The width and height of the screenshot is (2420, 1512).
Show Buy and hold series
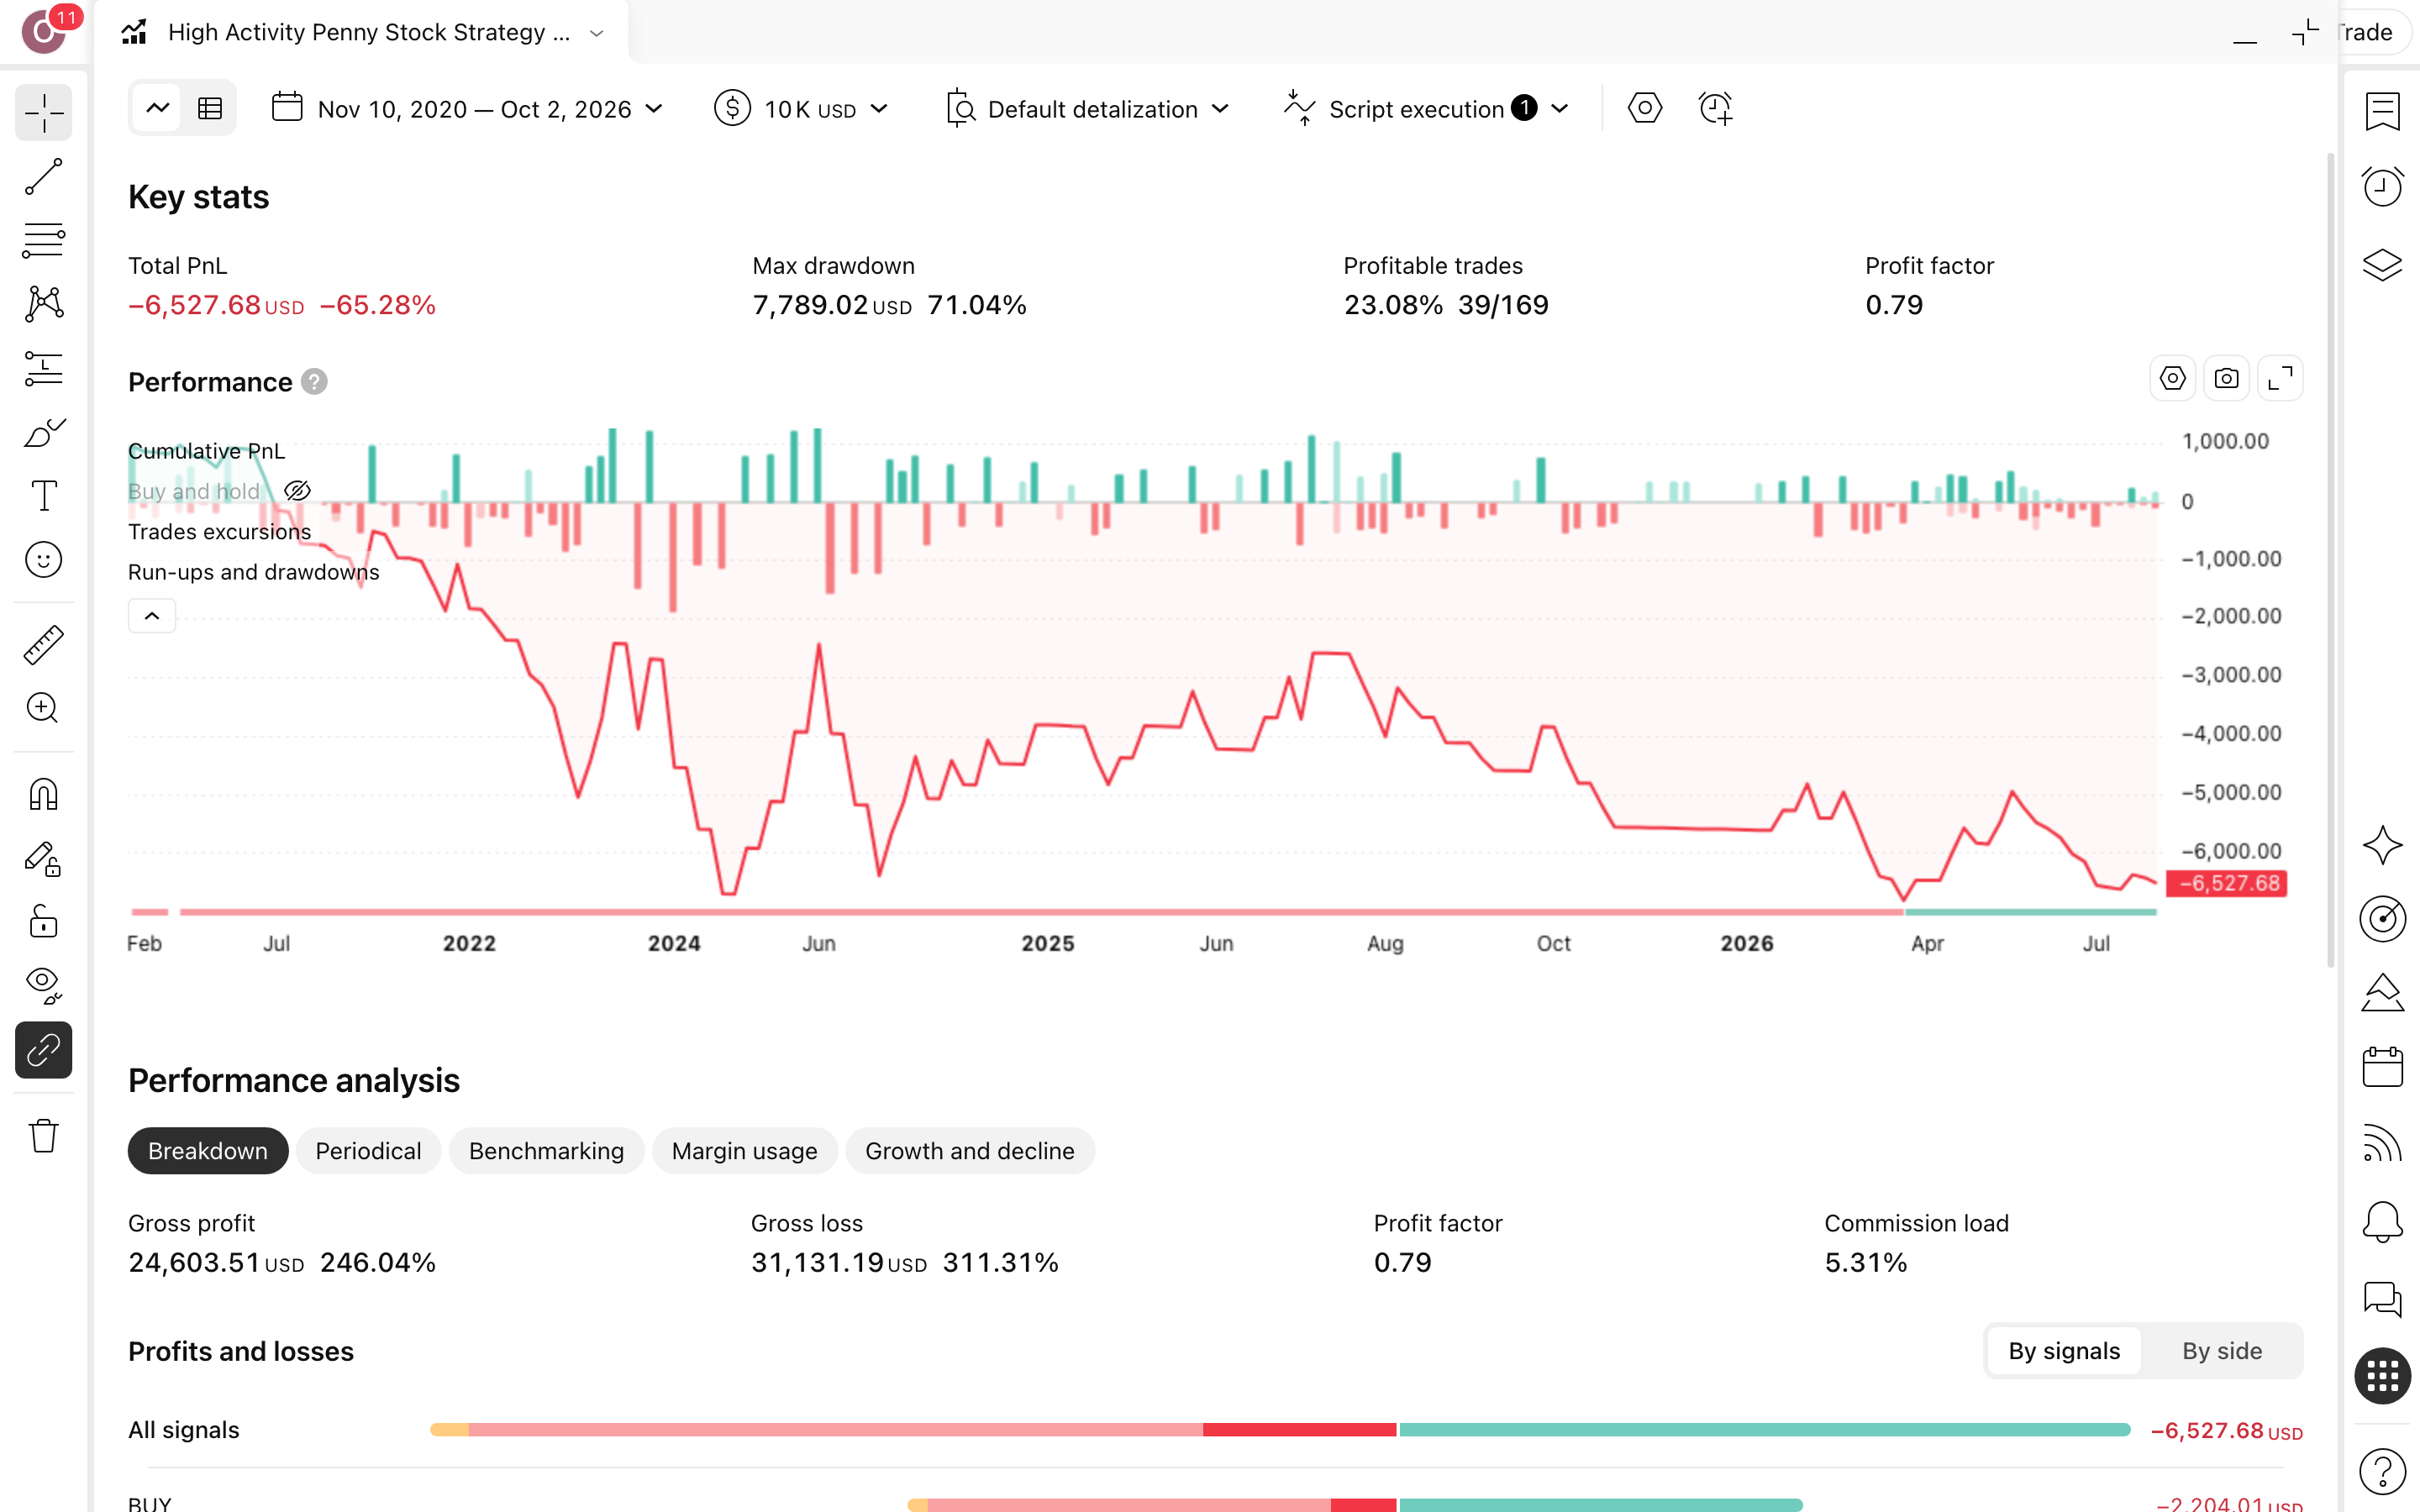[297, 491]
